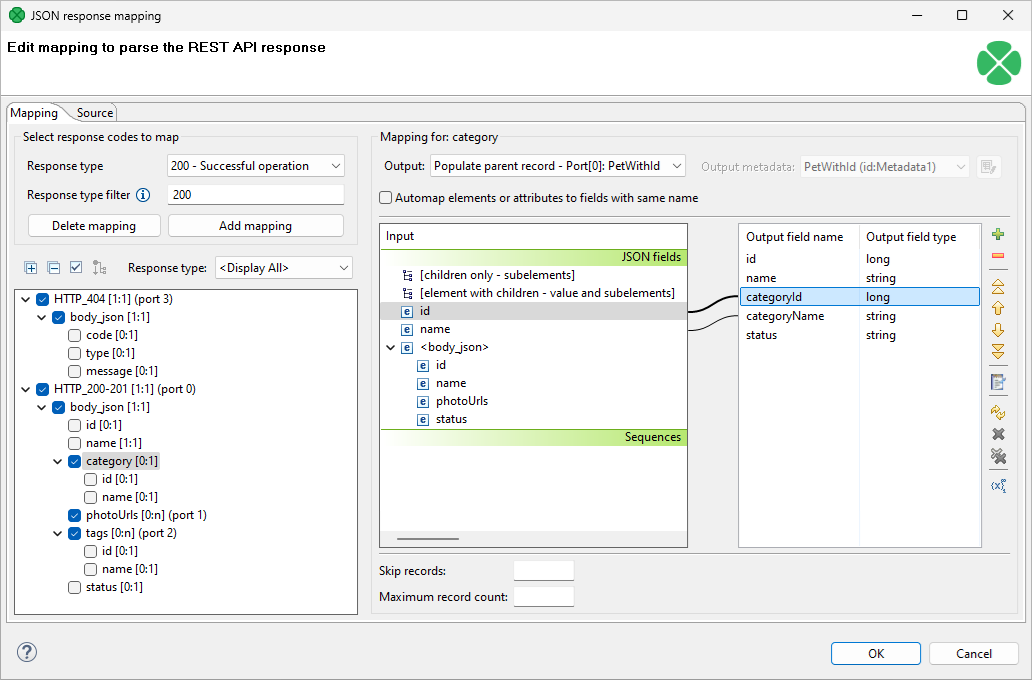Switch to the Source tab
Viewport: 1032px width, 680px height.
click(95, 113)
